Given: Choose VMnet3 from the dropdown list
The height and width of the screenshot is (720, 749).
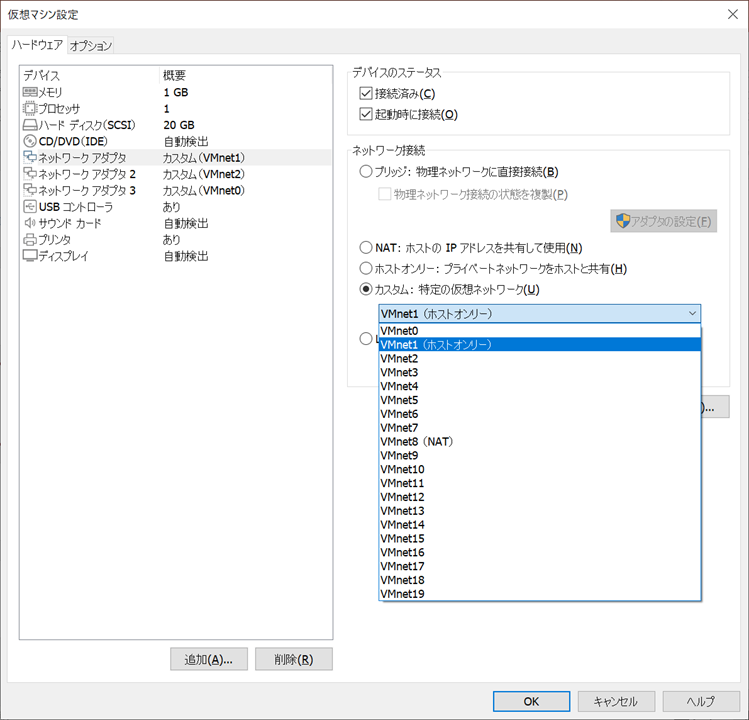Looking at the screenshot, I should (x=540, y=372).
